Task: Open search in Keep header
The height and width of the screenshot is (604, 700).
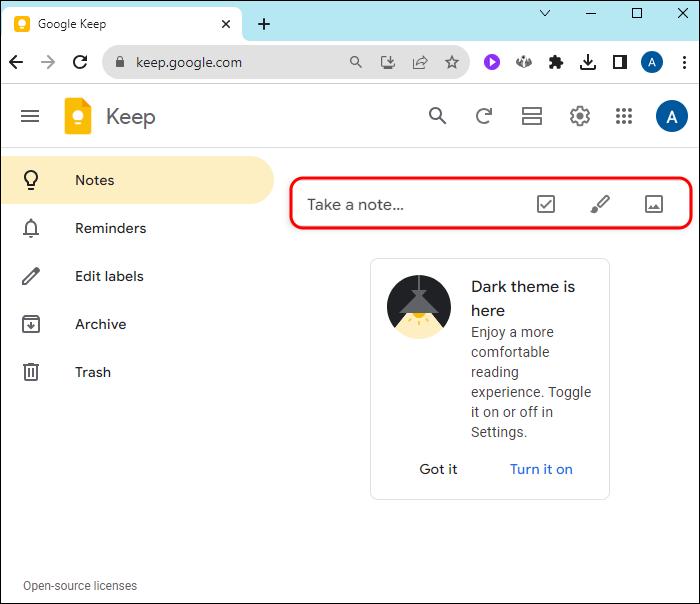Action: tap(438, 116)
